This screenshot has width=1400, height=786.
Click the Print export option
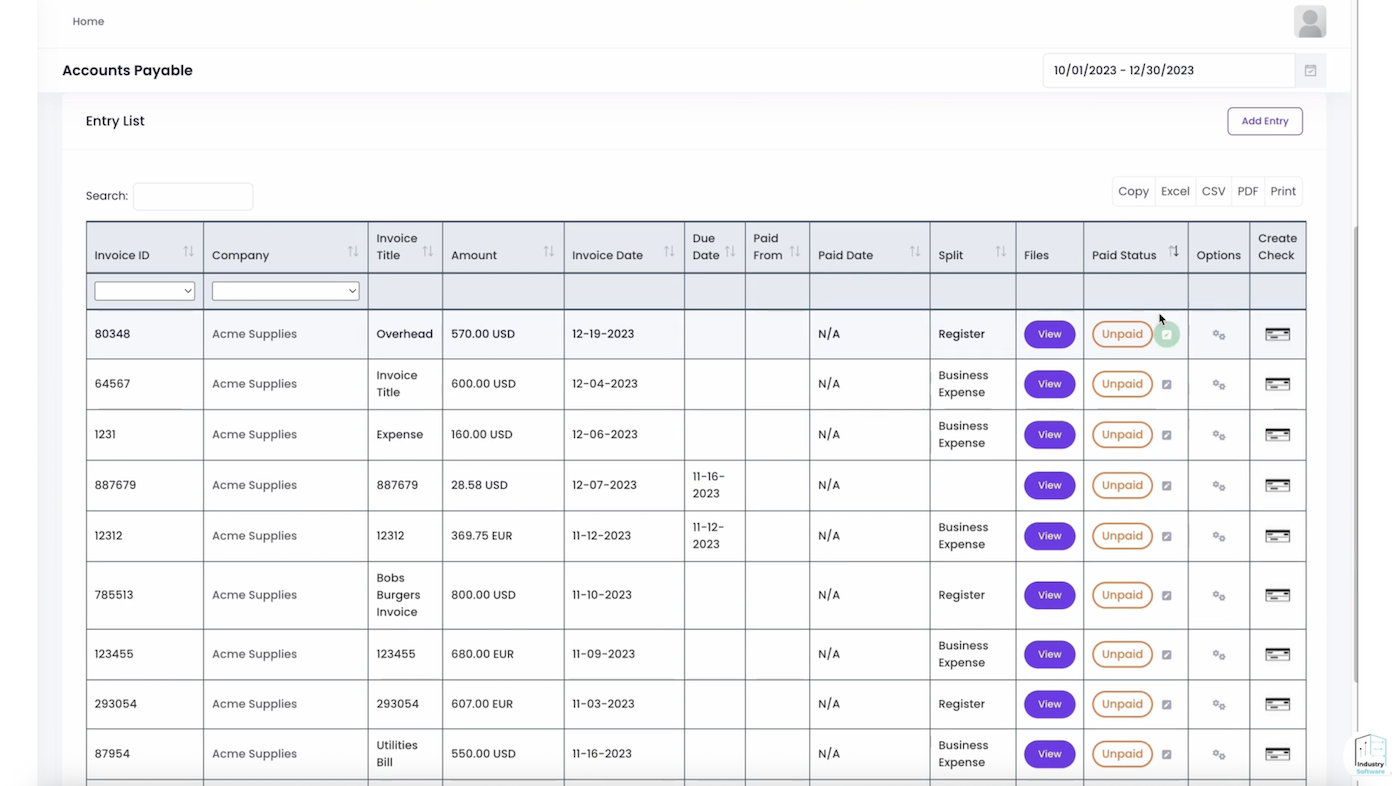coord(1283,191)
